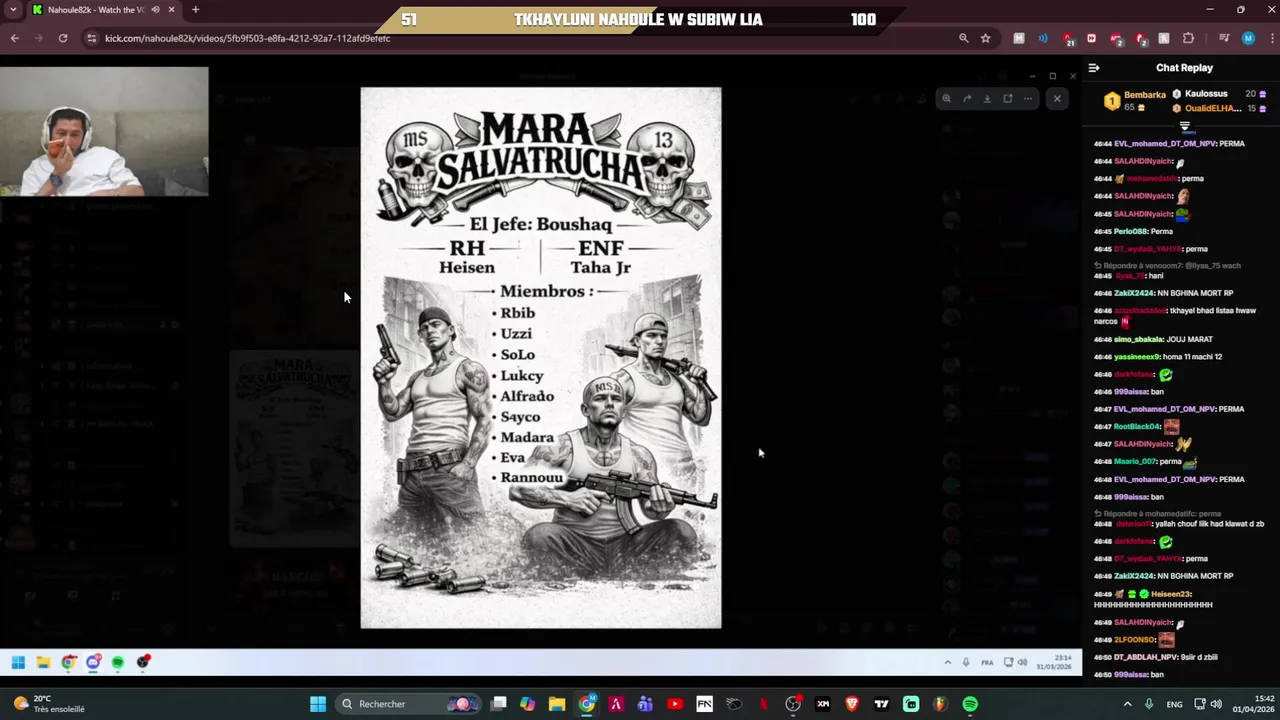Open Microsoft Teams from the taskbar

click(x=645, y=704)
